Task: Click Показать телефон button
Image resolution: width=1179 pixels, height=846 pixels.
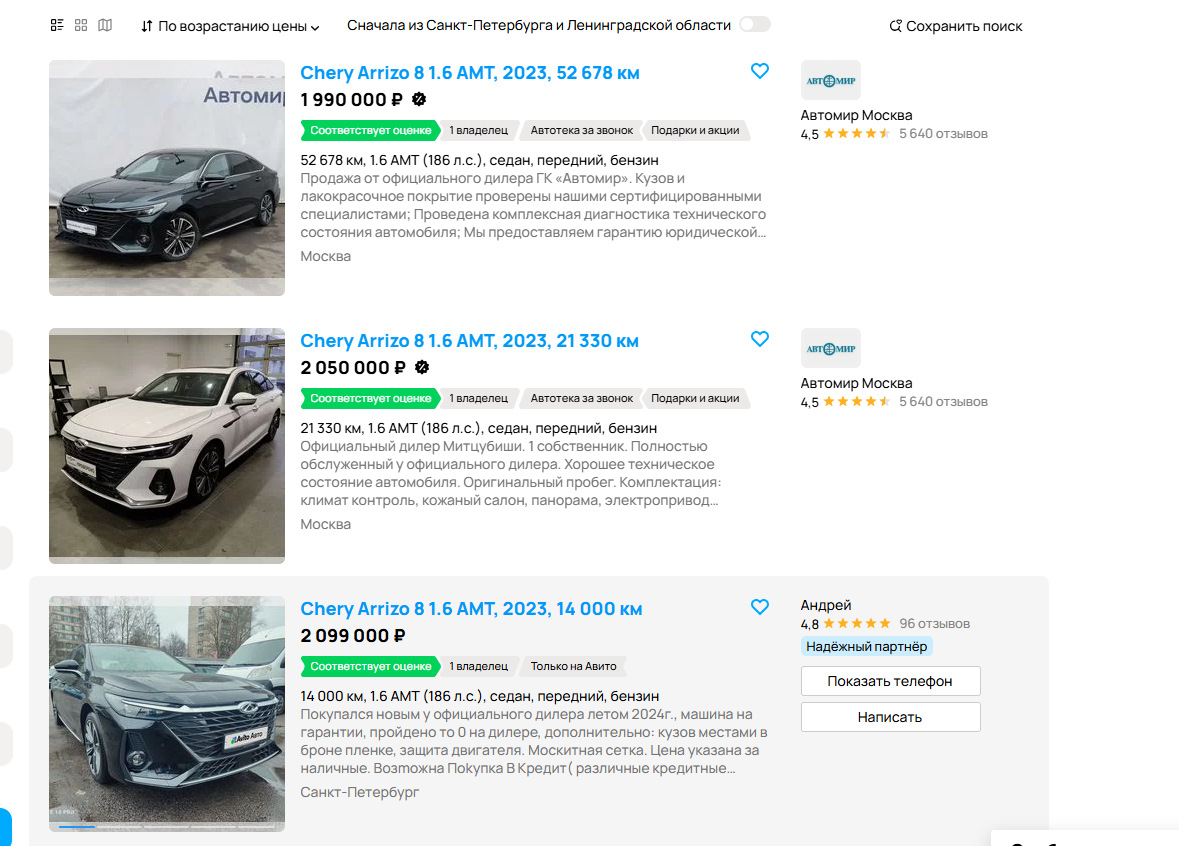Action: pos(890,681)
